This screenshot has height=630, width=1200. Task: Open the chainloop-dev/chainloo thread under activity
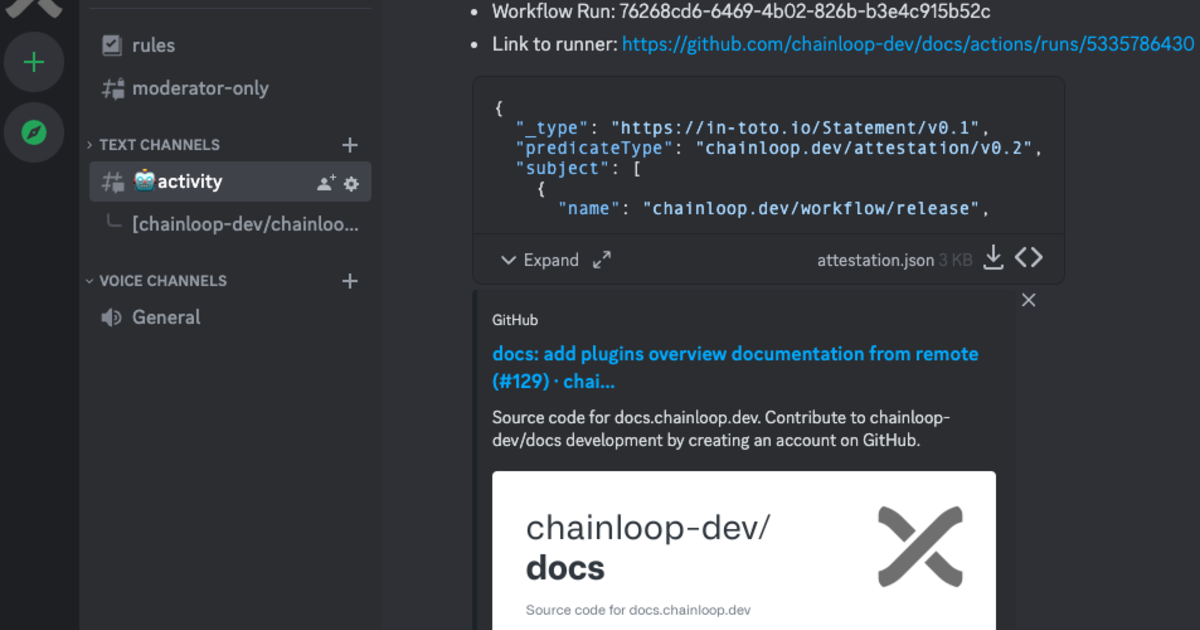click(x=245, y=224)
